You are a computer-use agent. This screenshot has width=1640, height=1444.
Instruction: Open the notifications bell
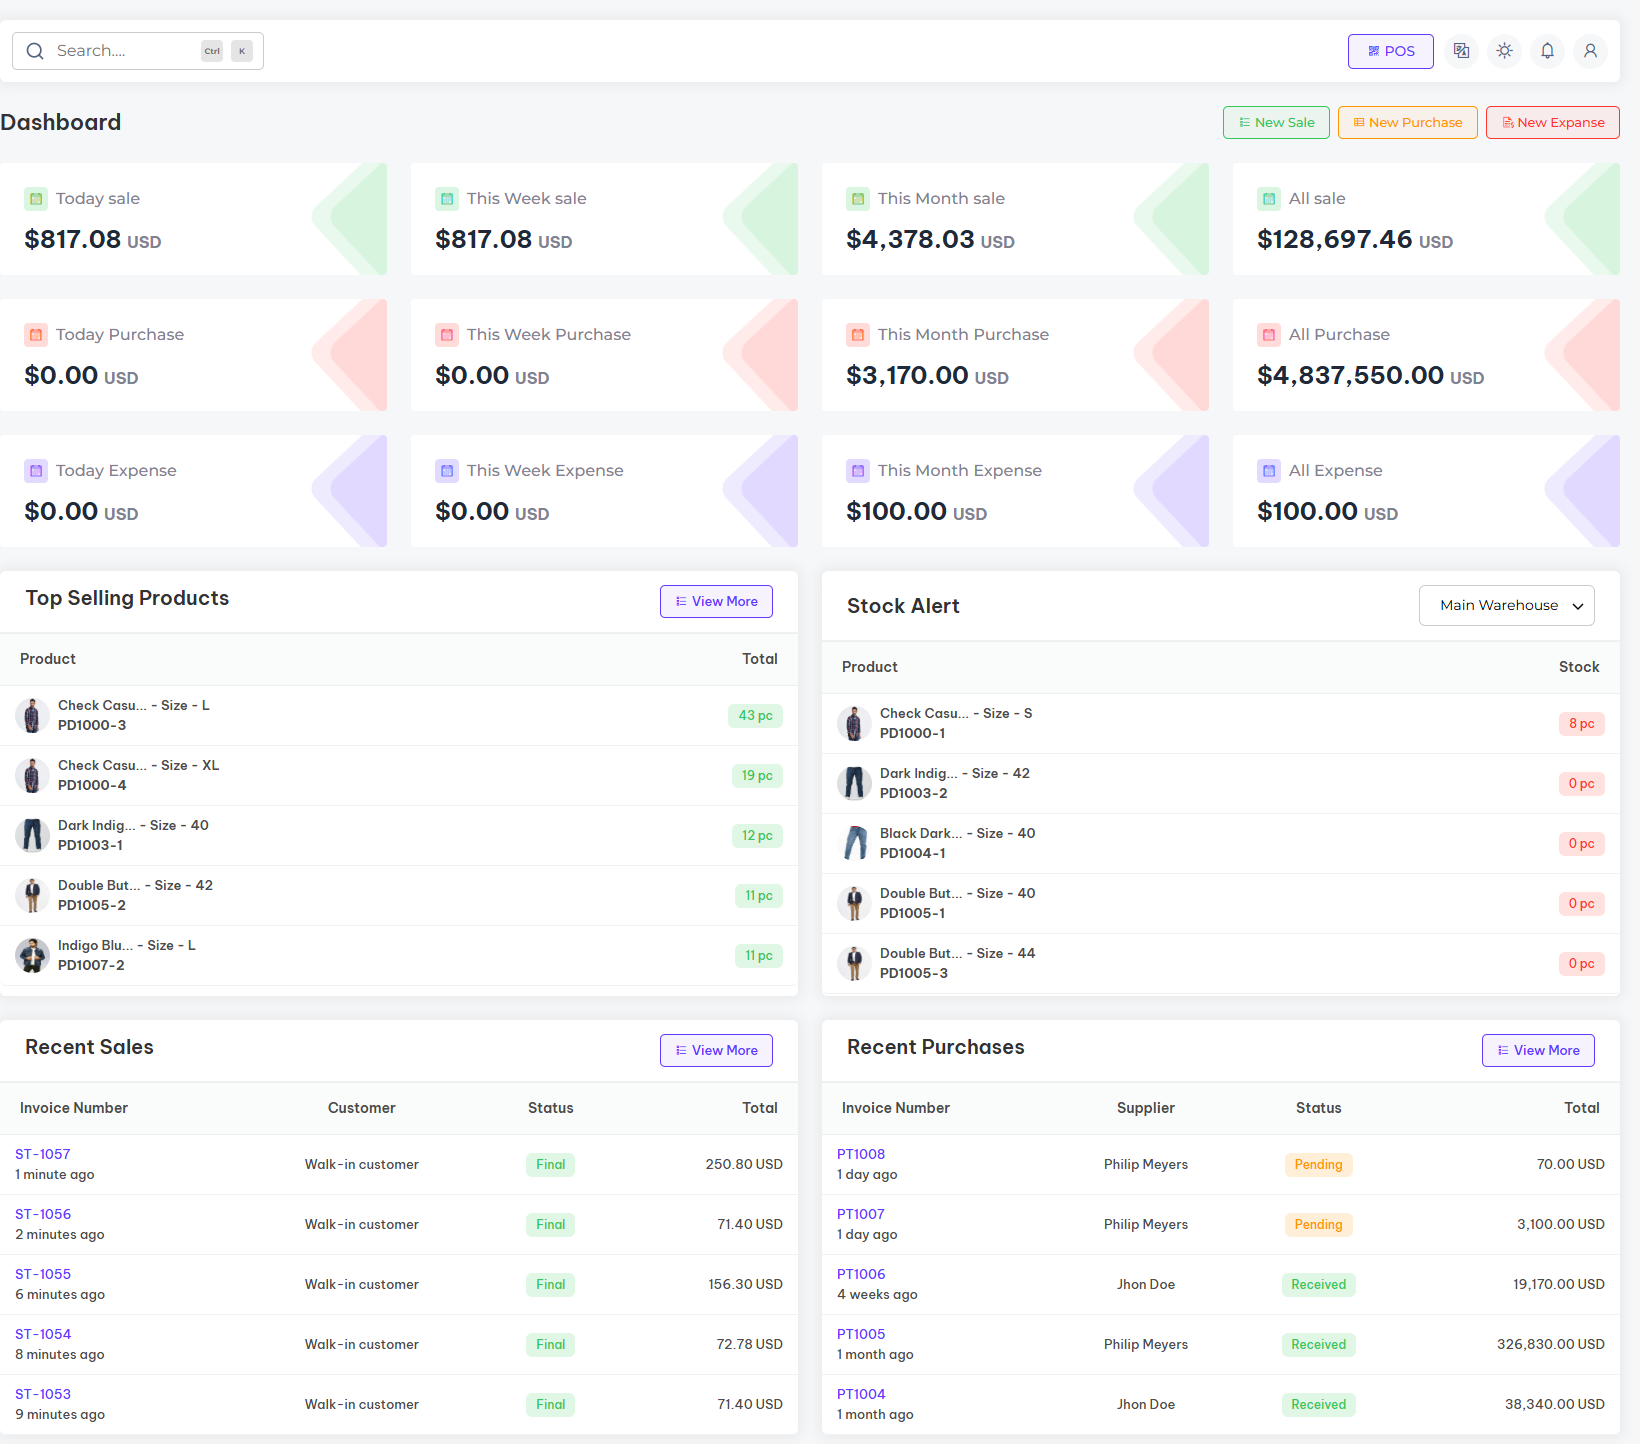coord(1547,51)
